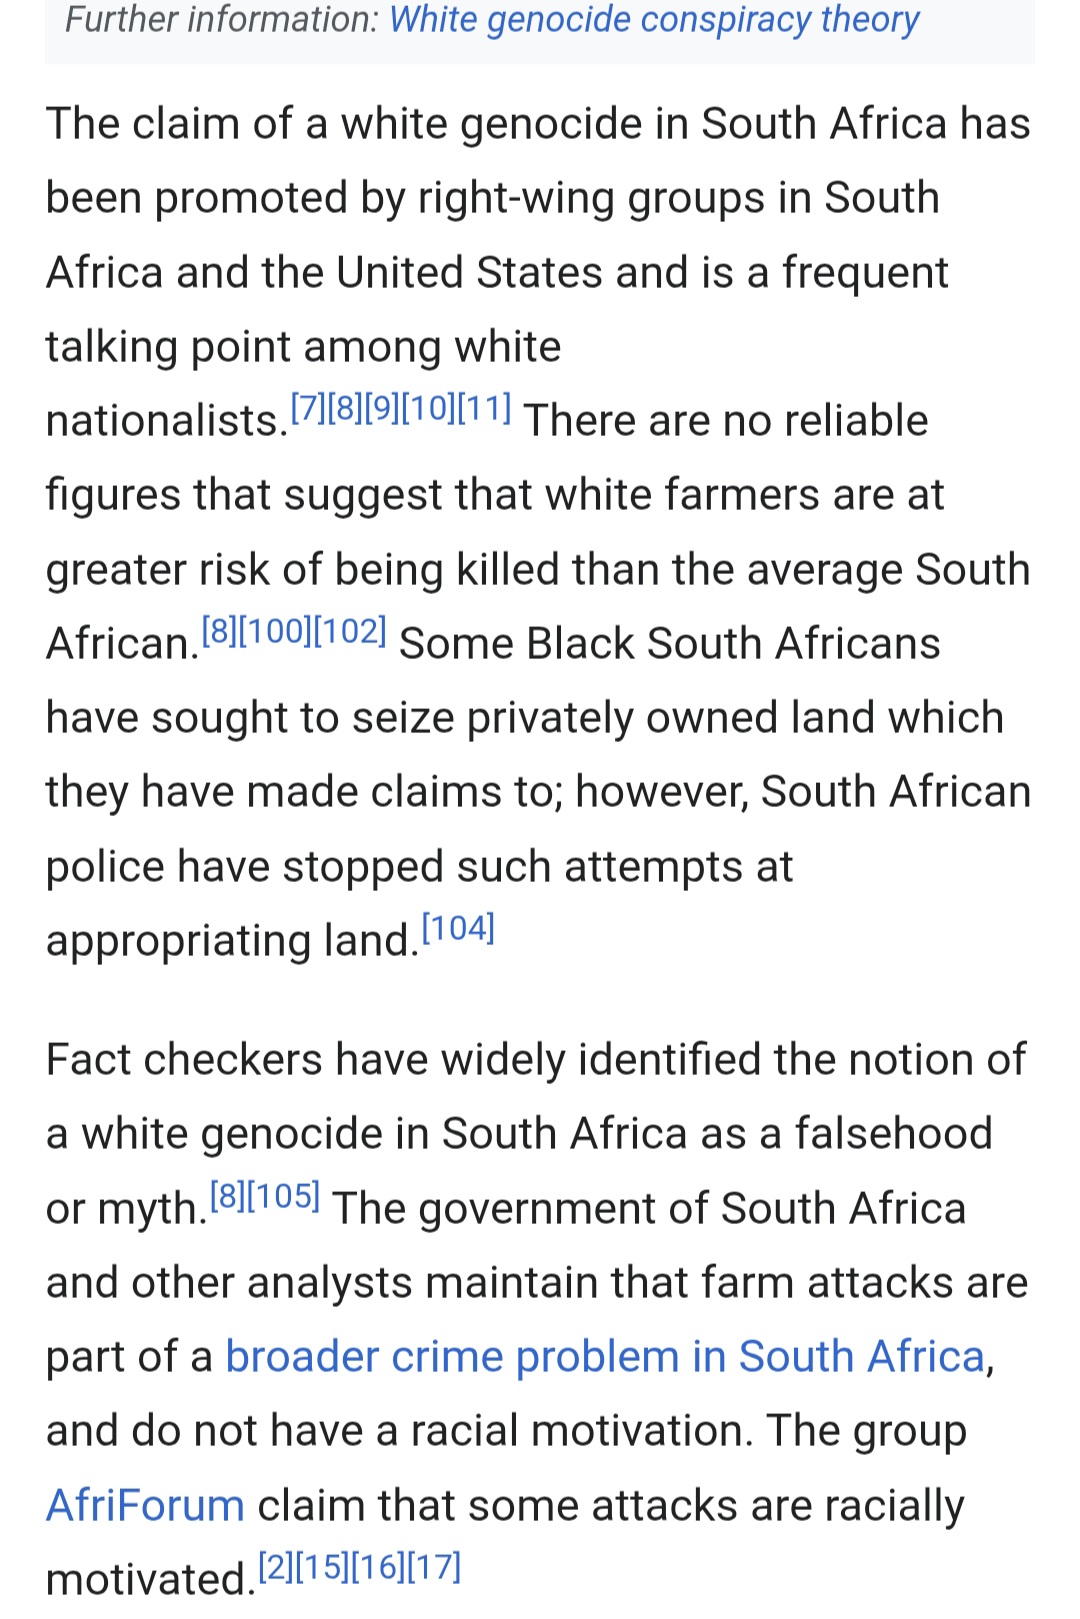This screenshot has width=1080, height=1619.
Task: Open citation [100] reference
Action: pos(276,631)
